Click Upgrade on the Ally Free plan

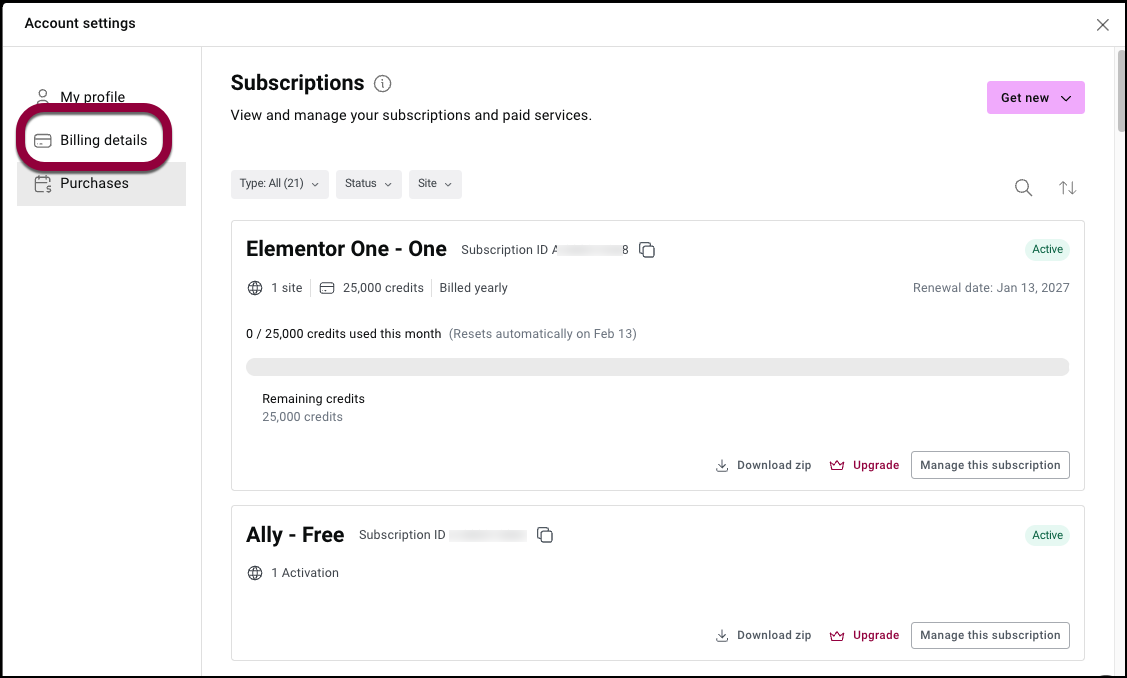click(x=865, y=635)
